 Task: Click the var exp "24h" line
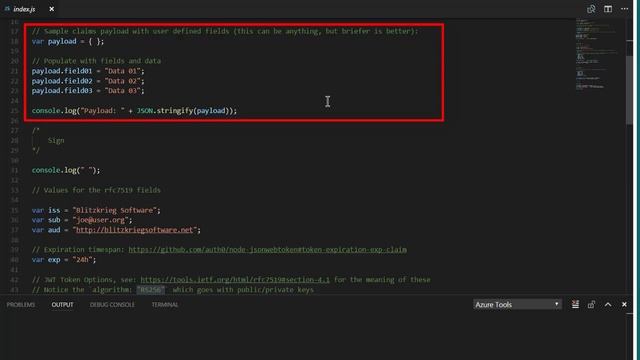64,260
